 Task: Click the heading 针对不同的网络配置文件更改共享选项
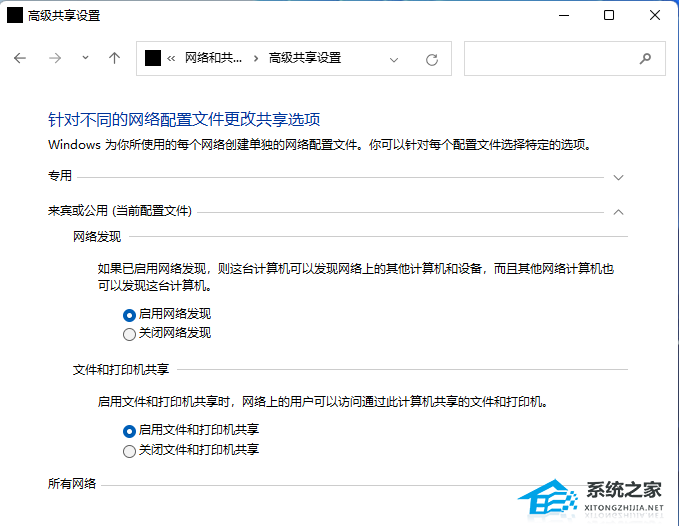[184, 119]
